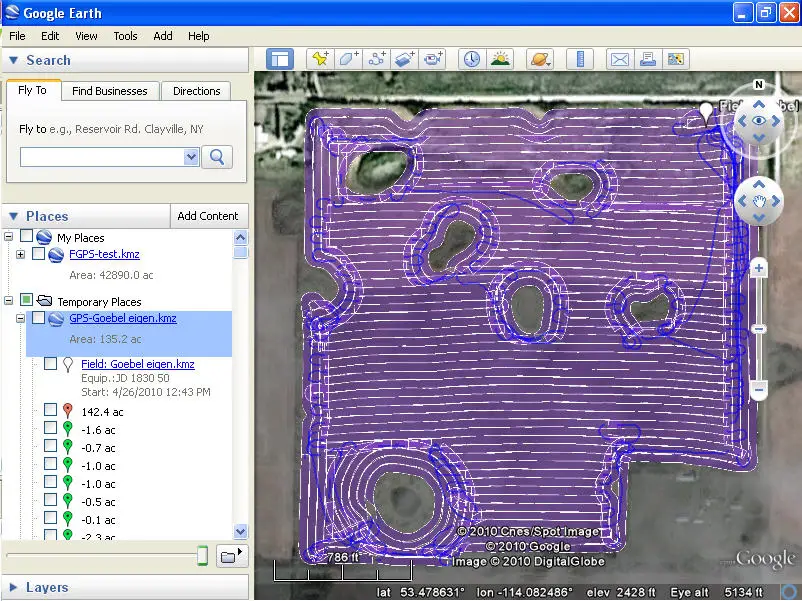This screenshot has height=601, width=802.
Task: Check the -0.7 ac checkbox
Action: pyautogui.click(x=50, y=446)
